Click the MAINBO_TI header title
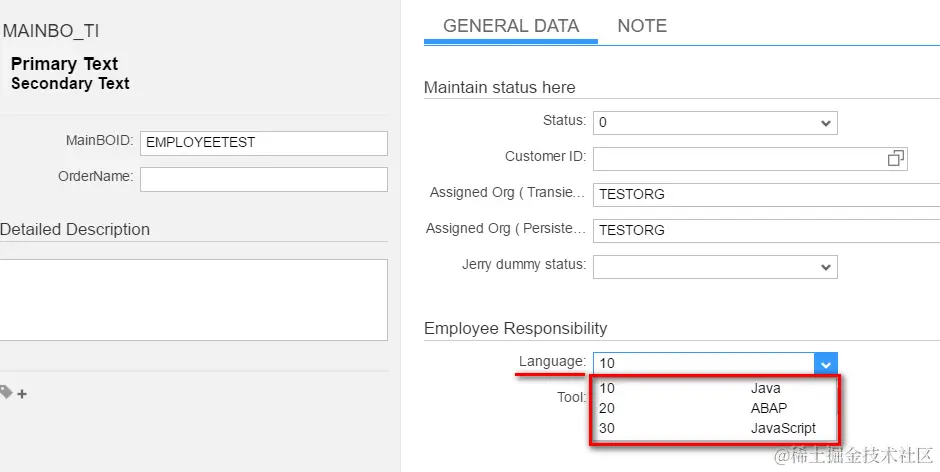The width and height of the screenshot is (940, 472). pos(51,31)
